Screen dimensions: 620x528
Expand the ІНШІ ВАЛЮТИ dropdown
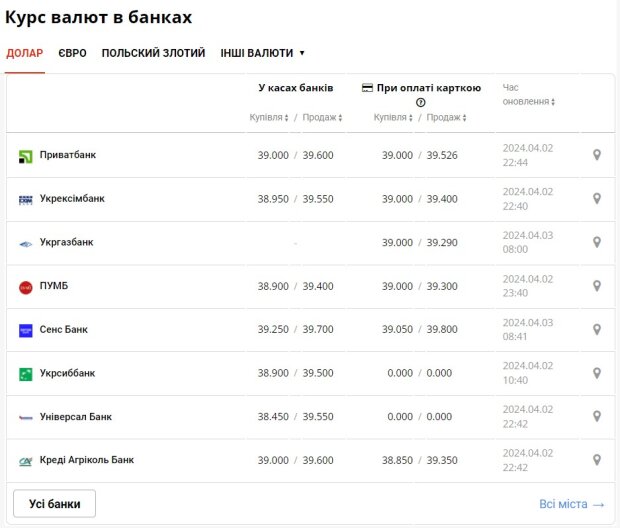[262, 53]
